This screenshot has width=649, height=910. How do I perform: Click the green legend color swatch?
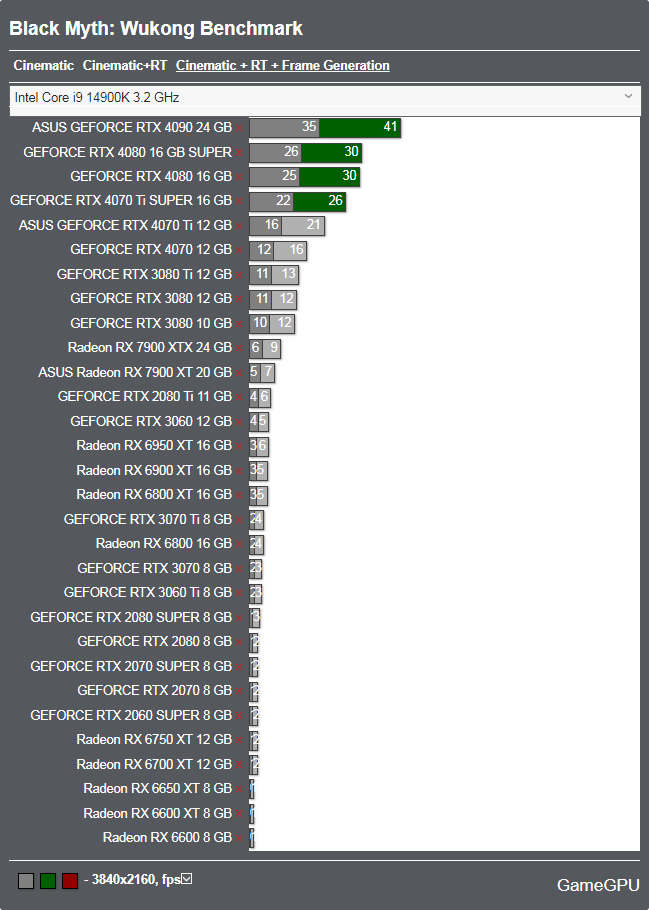(48, 881)
